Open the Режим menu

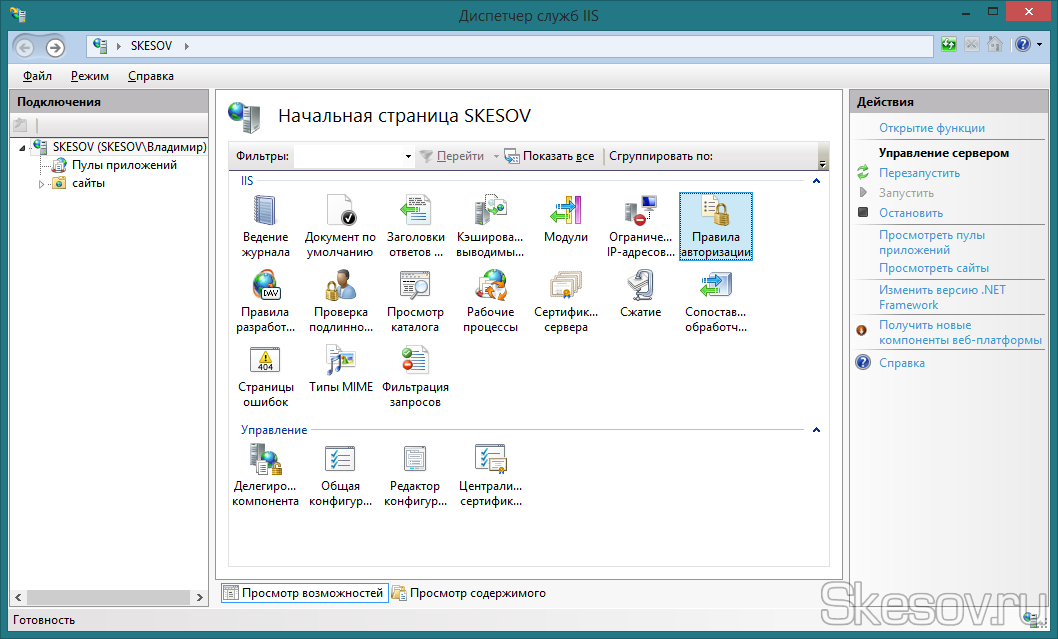[x=90, y=76]
